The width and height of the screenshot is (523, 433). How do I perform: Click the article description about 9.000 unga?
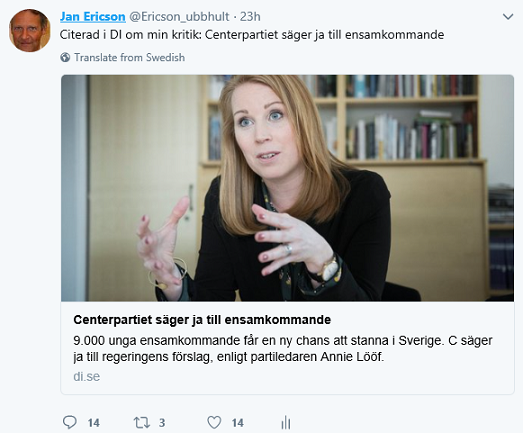283,349
